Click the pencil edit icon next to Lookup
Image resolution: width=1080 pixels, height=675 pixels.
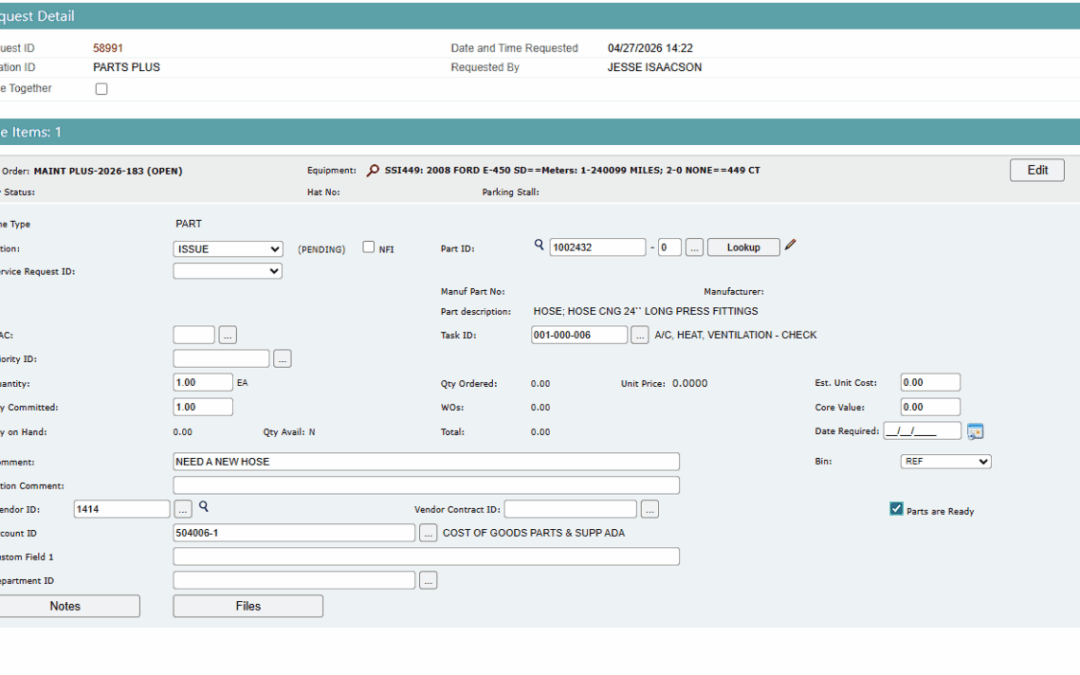790,245
